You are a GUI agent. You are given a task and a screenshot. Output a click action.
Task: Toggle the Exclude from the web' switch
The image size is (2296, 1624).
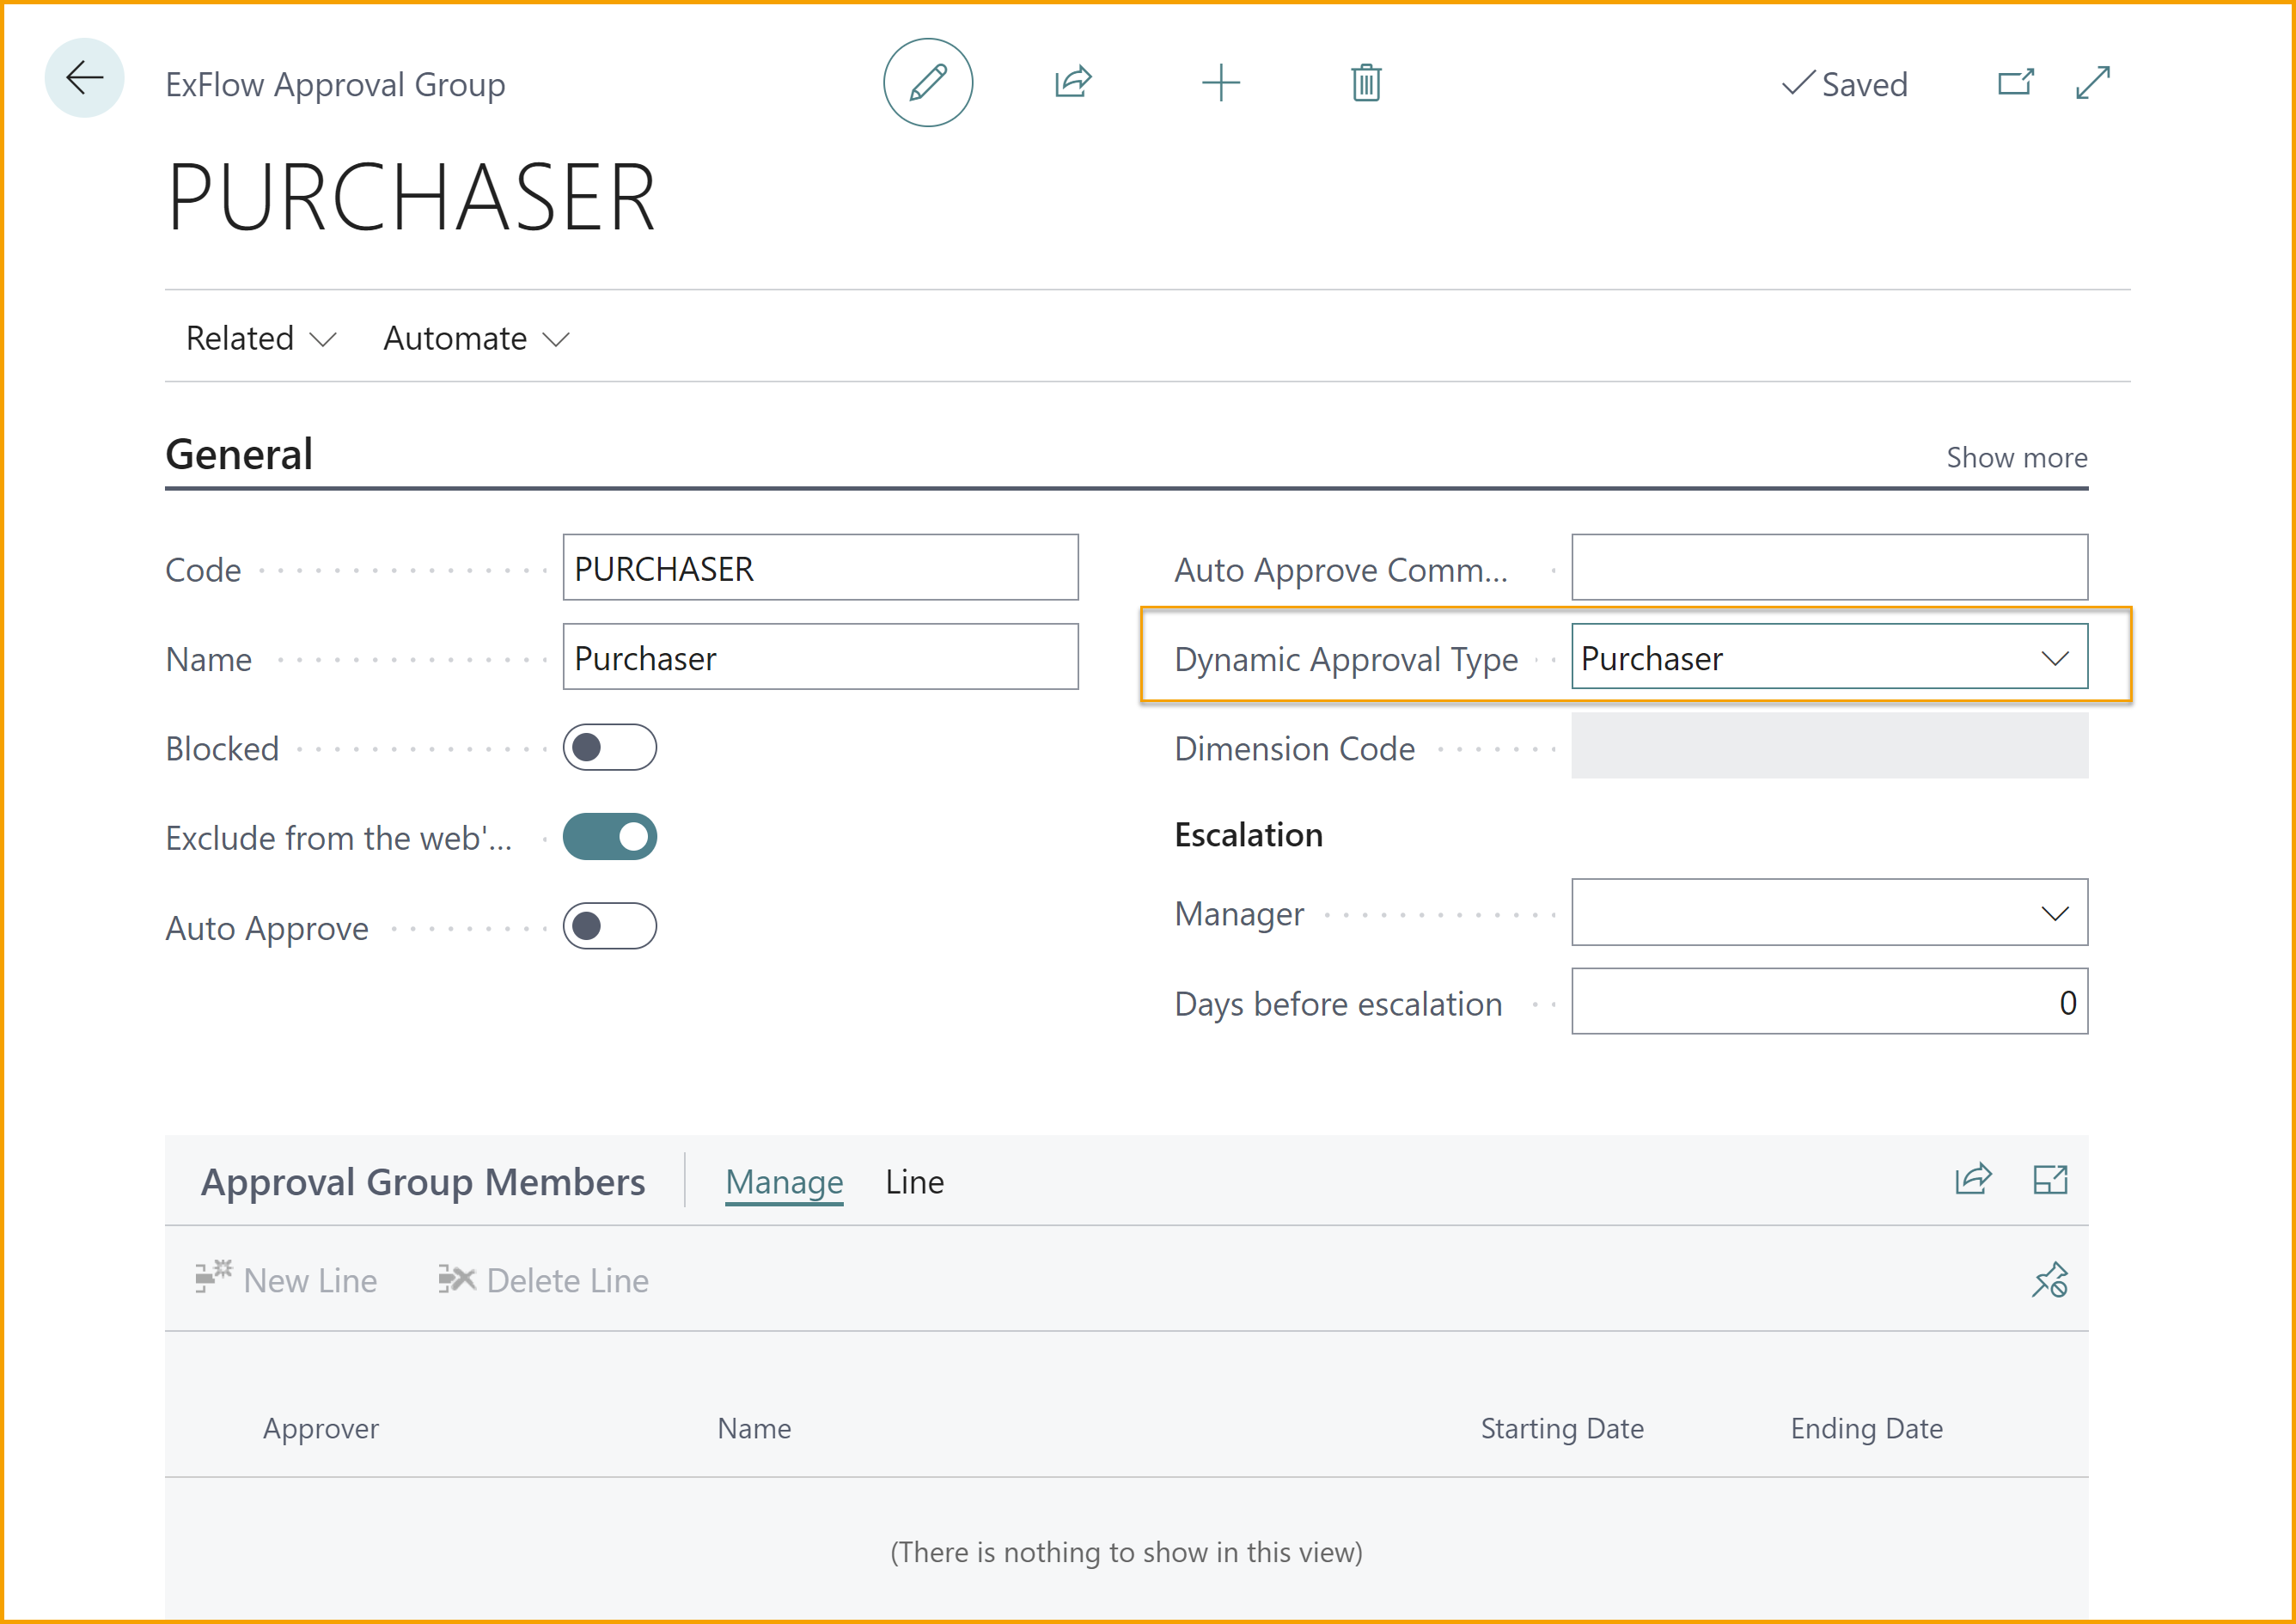(609, 837)
